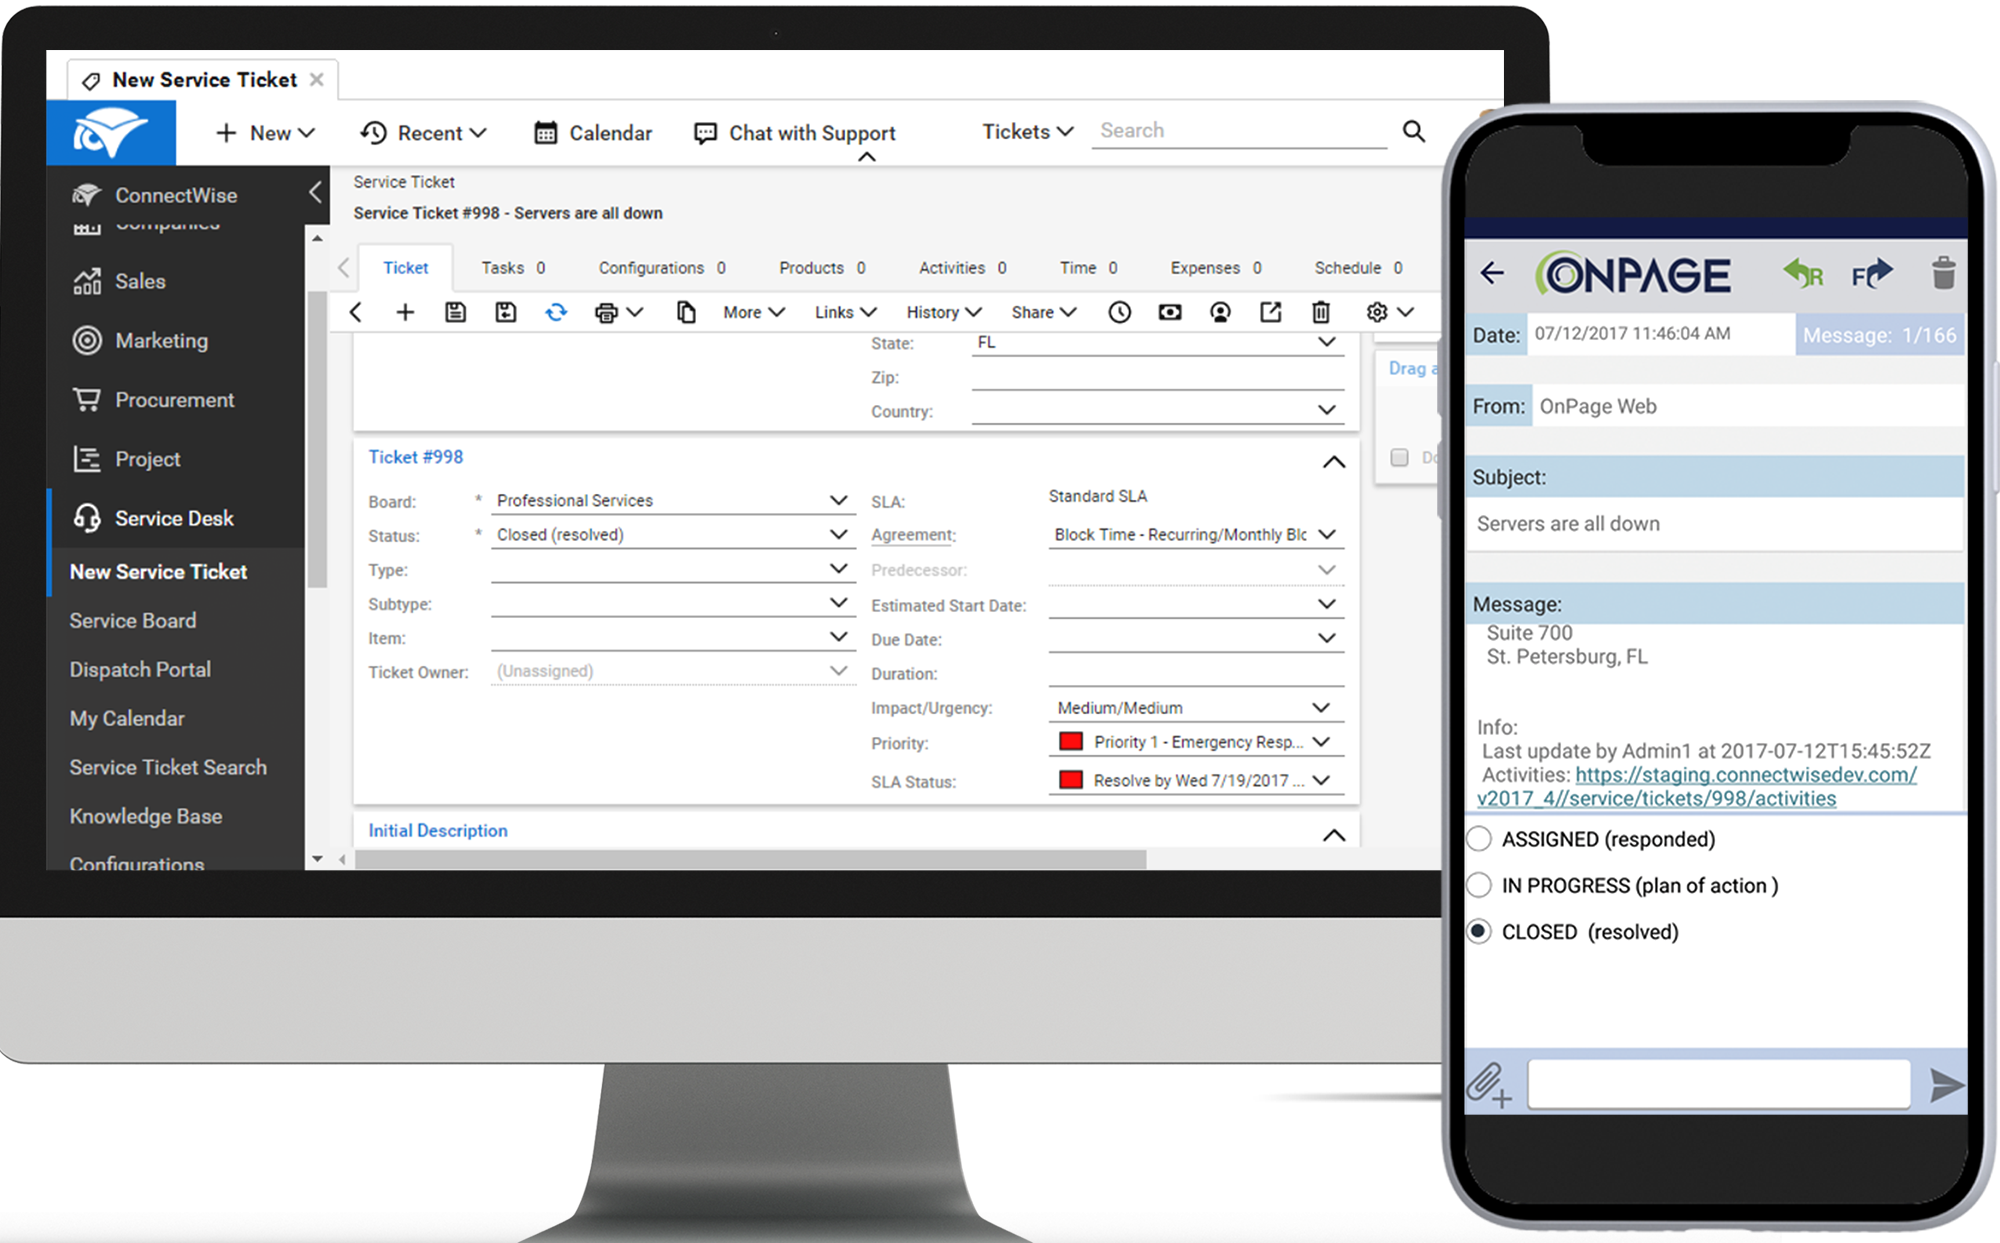Tap the OnPage forward icon
This screenshot has width=2000, height=1243.
point(1872,273)
